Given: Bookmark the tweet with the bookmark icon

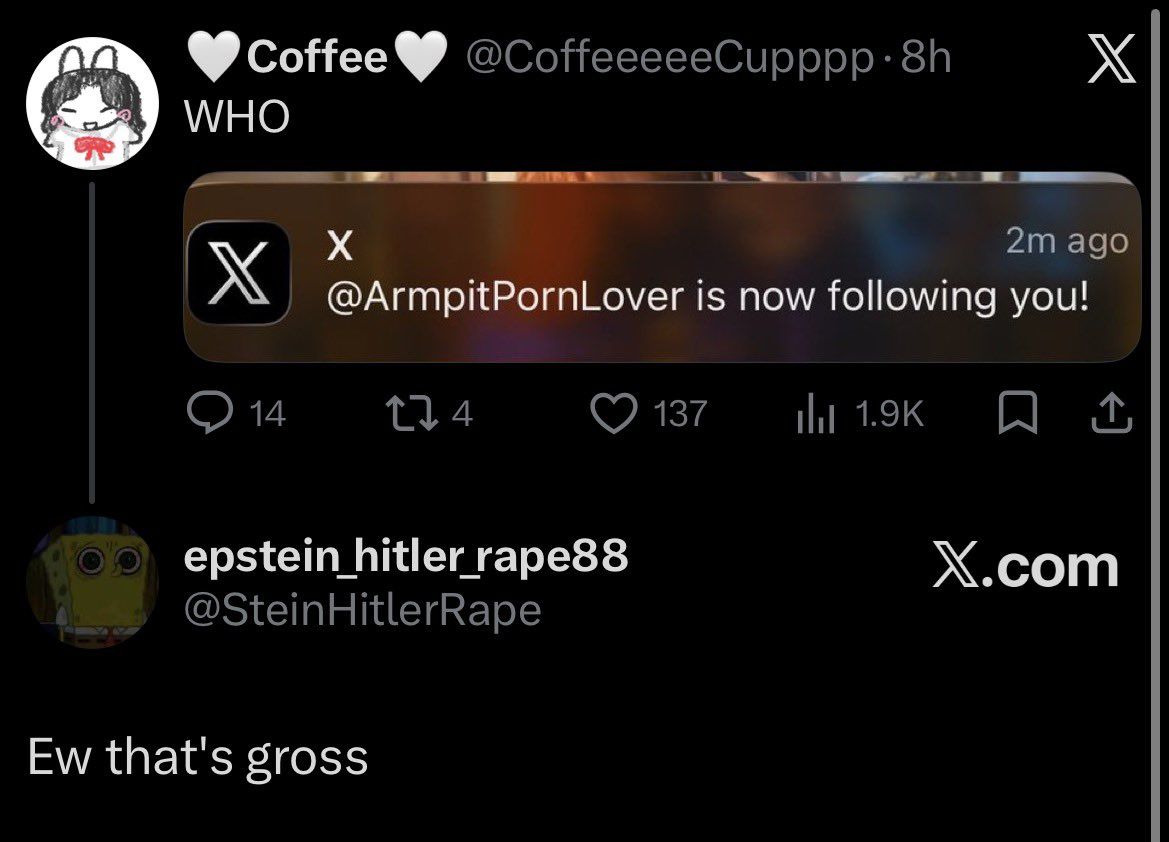Looking at the screenshot, I should pos(1020,411).
